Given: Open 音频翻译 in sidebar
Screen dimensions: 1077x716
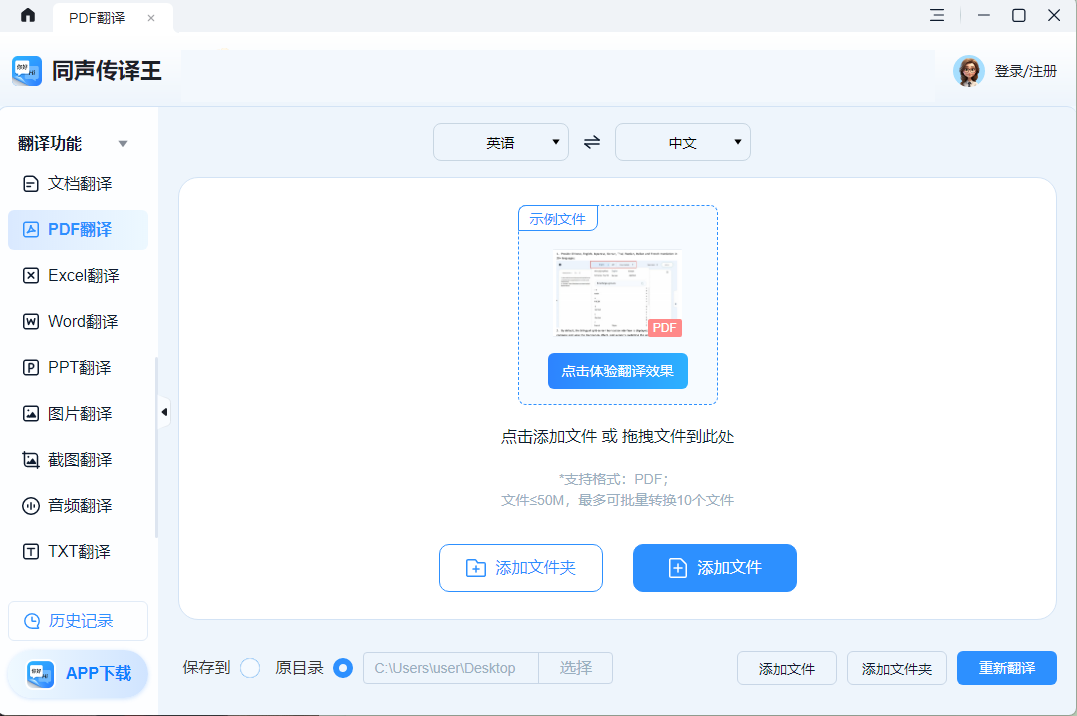Looking at the screenshot, I should click(78, 506).
